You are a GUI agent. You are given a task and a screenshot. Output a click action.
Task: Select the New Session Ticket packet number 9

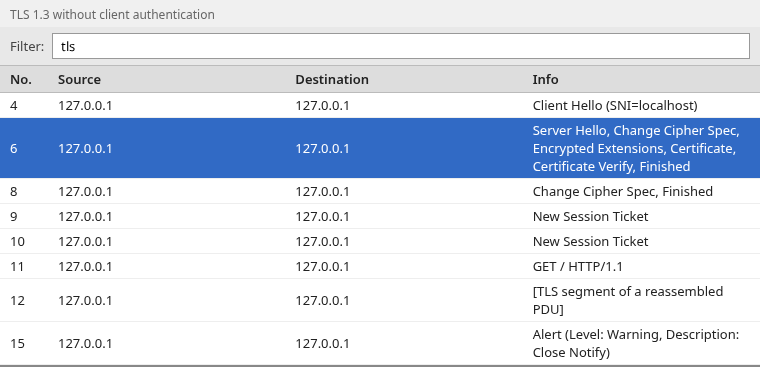point(380,216)
